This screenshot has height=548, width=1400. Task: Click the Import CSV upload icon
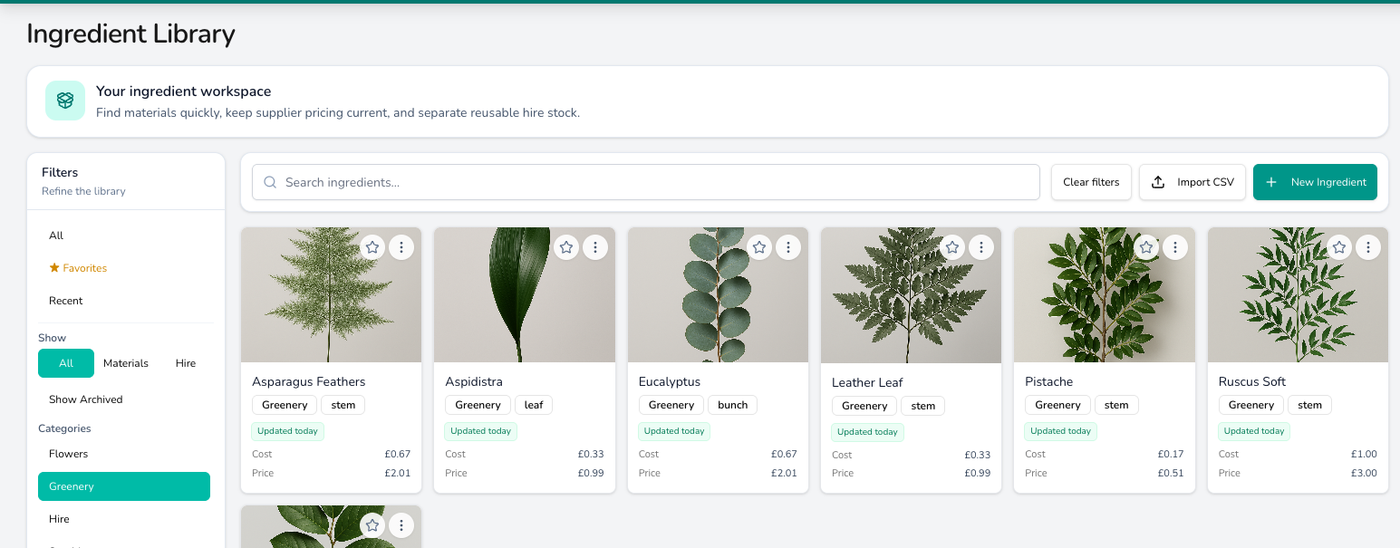pos(1158,182)
